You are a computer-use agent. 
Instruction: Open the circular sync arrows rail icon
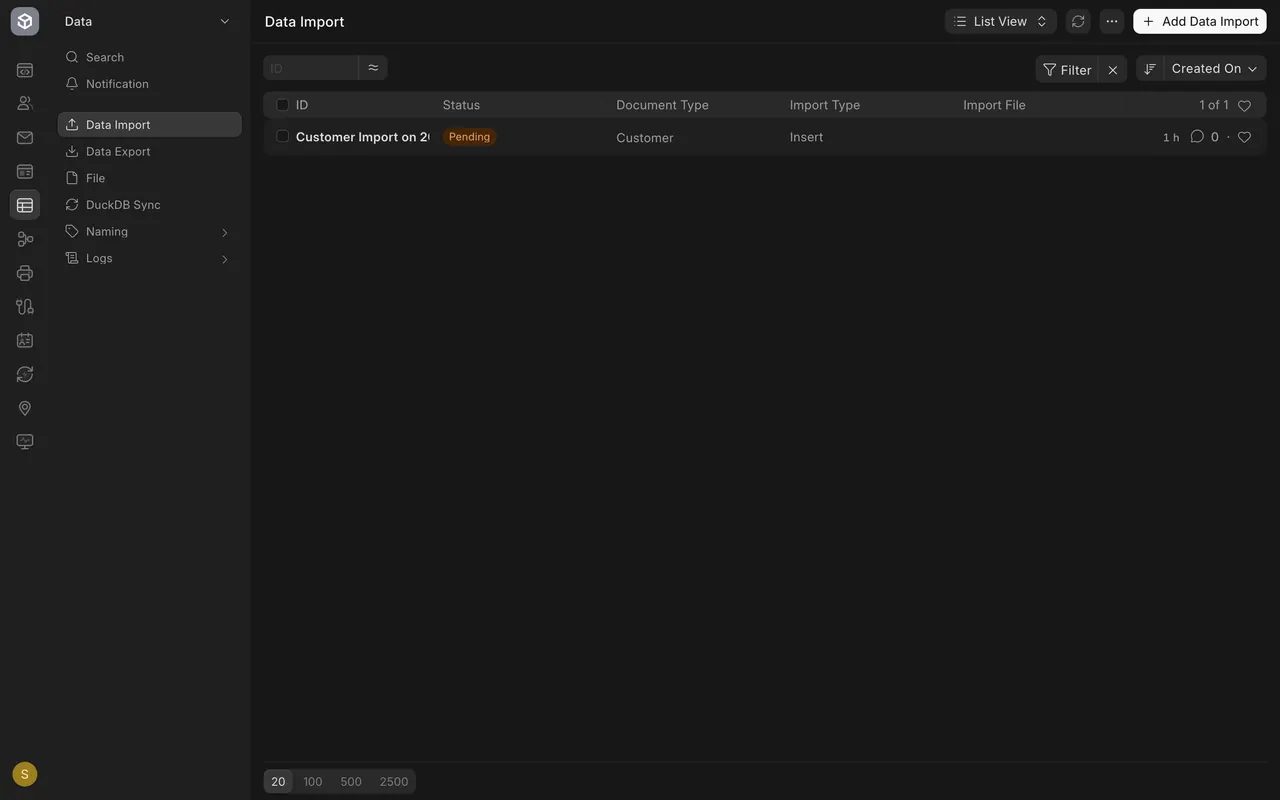click(x=25, y=374)
